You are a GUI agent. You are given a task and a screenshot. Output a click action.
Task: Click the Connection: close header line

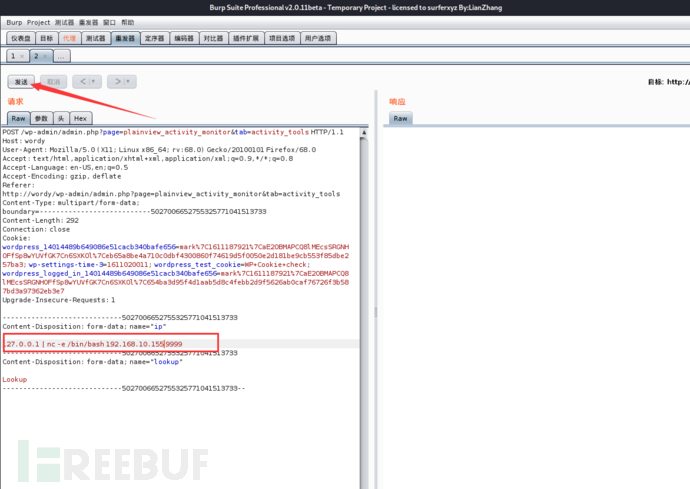point(36,229)
